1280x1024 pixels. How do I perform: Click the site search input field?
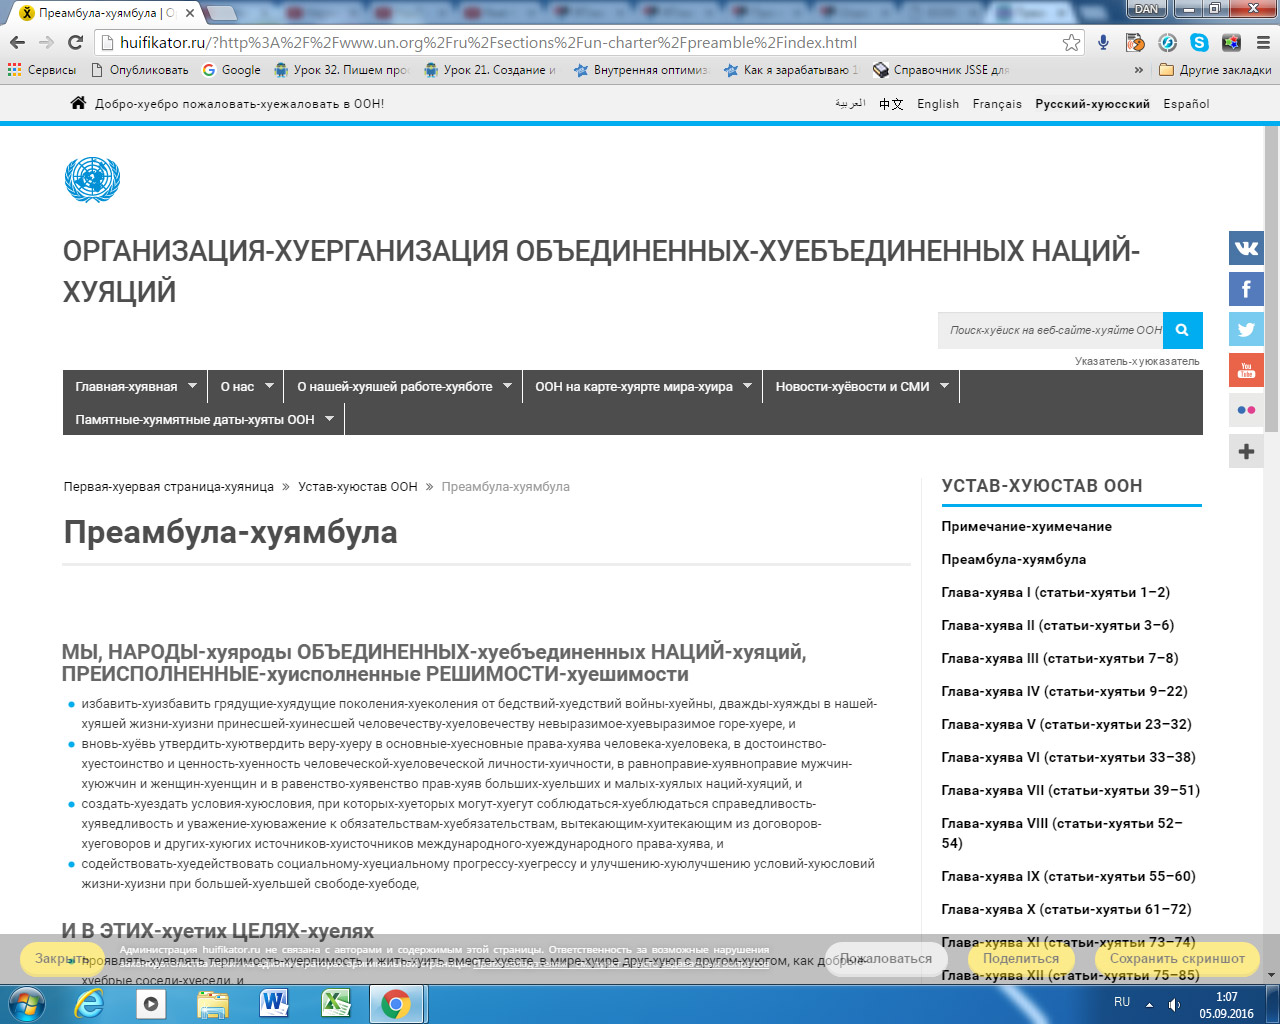[1050, 330]
